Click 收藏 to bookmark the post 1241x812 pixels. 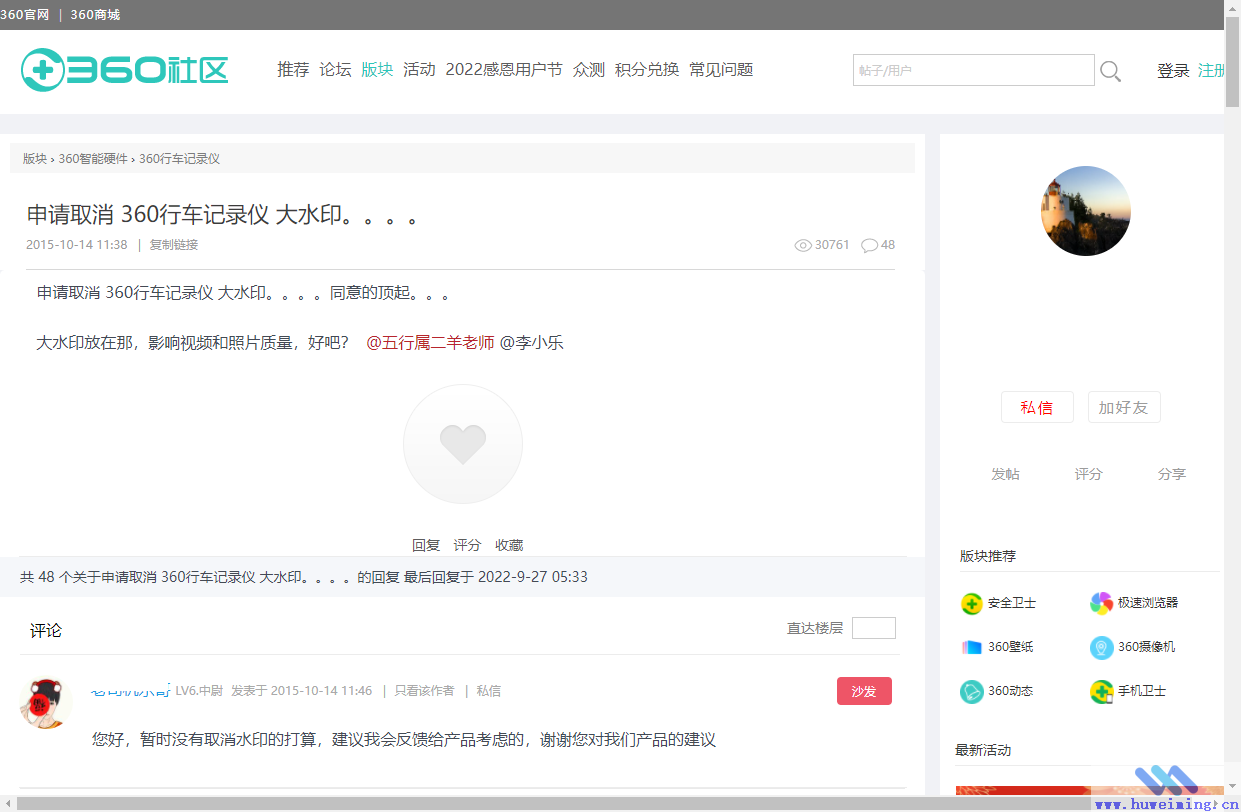509,545
